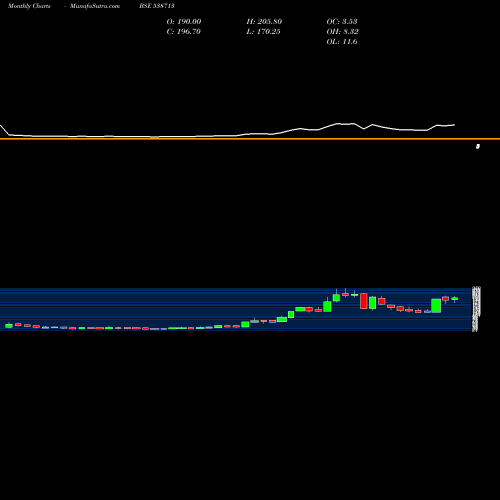Click the tallest red candlestick
This screenshot has width=500, height=500.
[x=364, y=301]
